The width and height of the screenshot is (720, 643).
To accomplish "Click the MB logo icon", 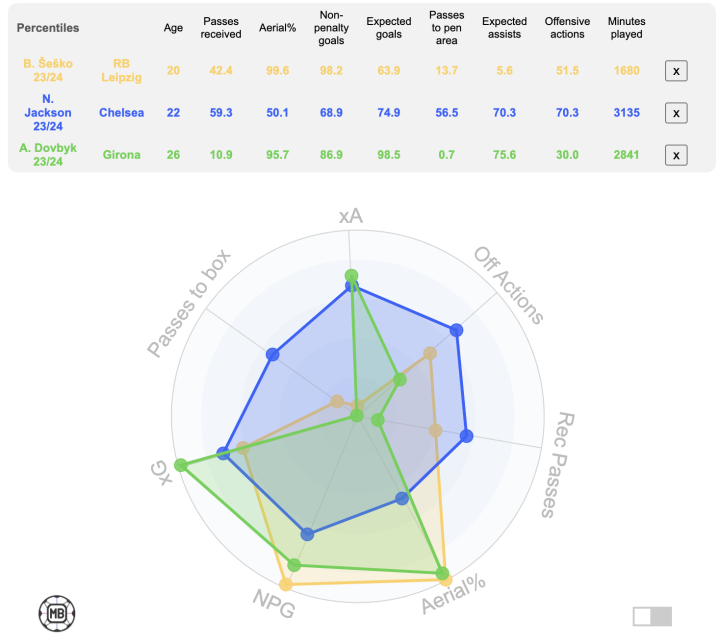I will pyautogui.click(x=57, y=612).
